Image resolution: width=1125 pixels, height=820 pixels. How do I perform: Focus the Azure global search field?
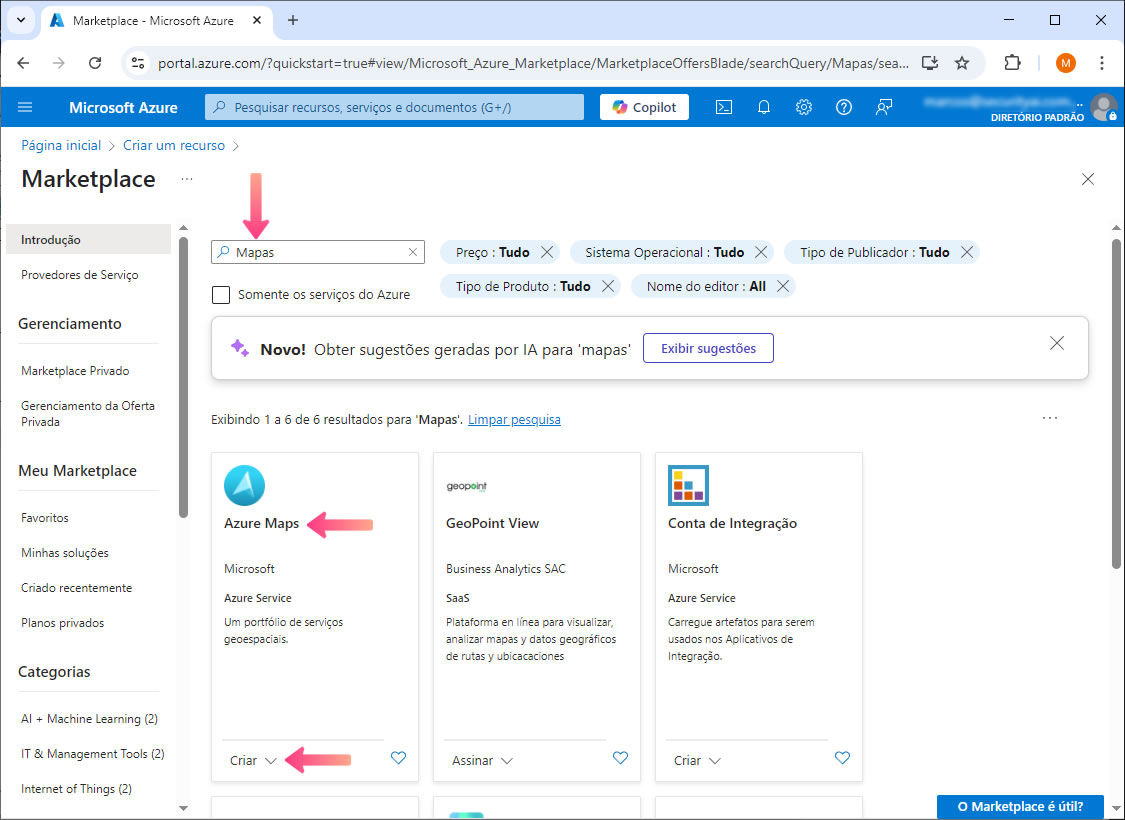[395, 108]
